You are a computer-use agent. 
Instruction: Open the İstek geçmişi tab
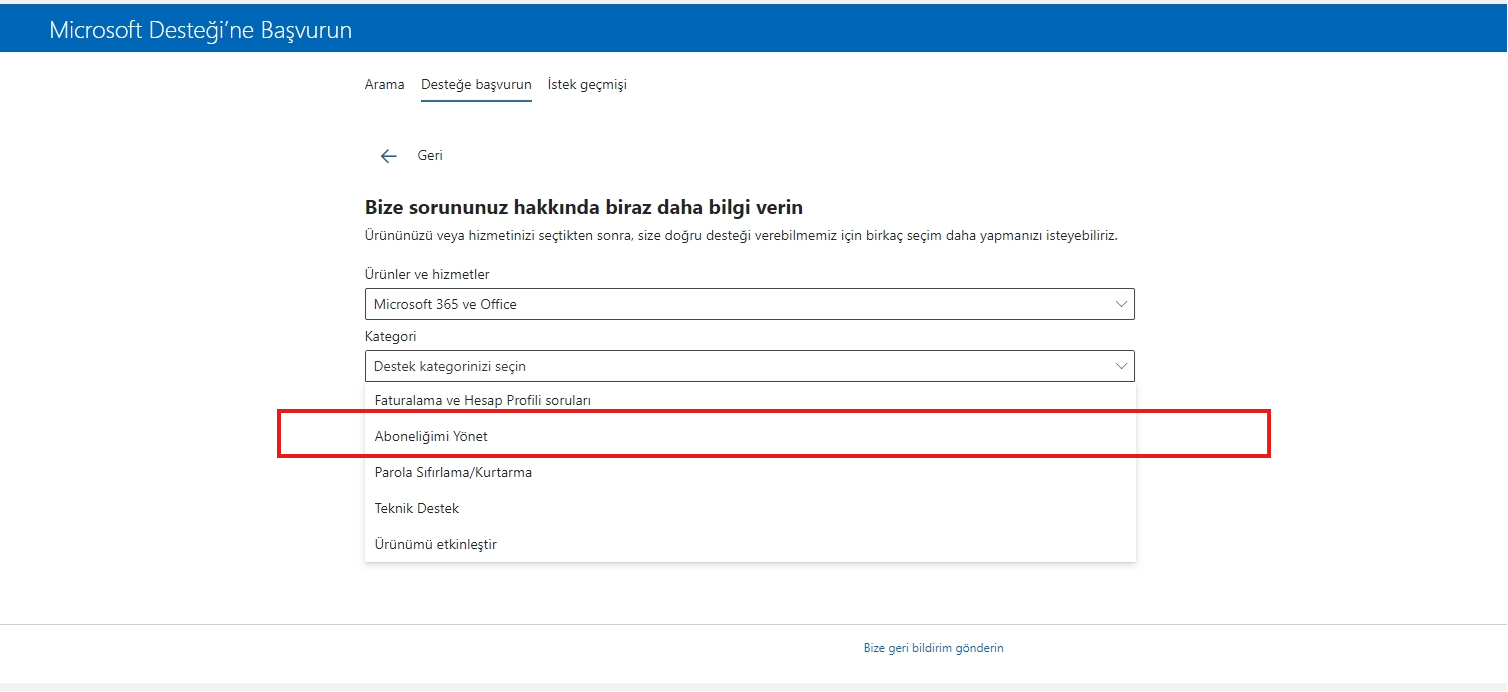587,85
